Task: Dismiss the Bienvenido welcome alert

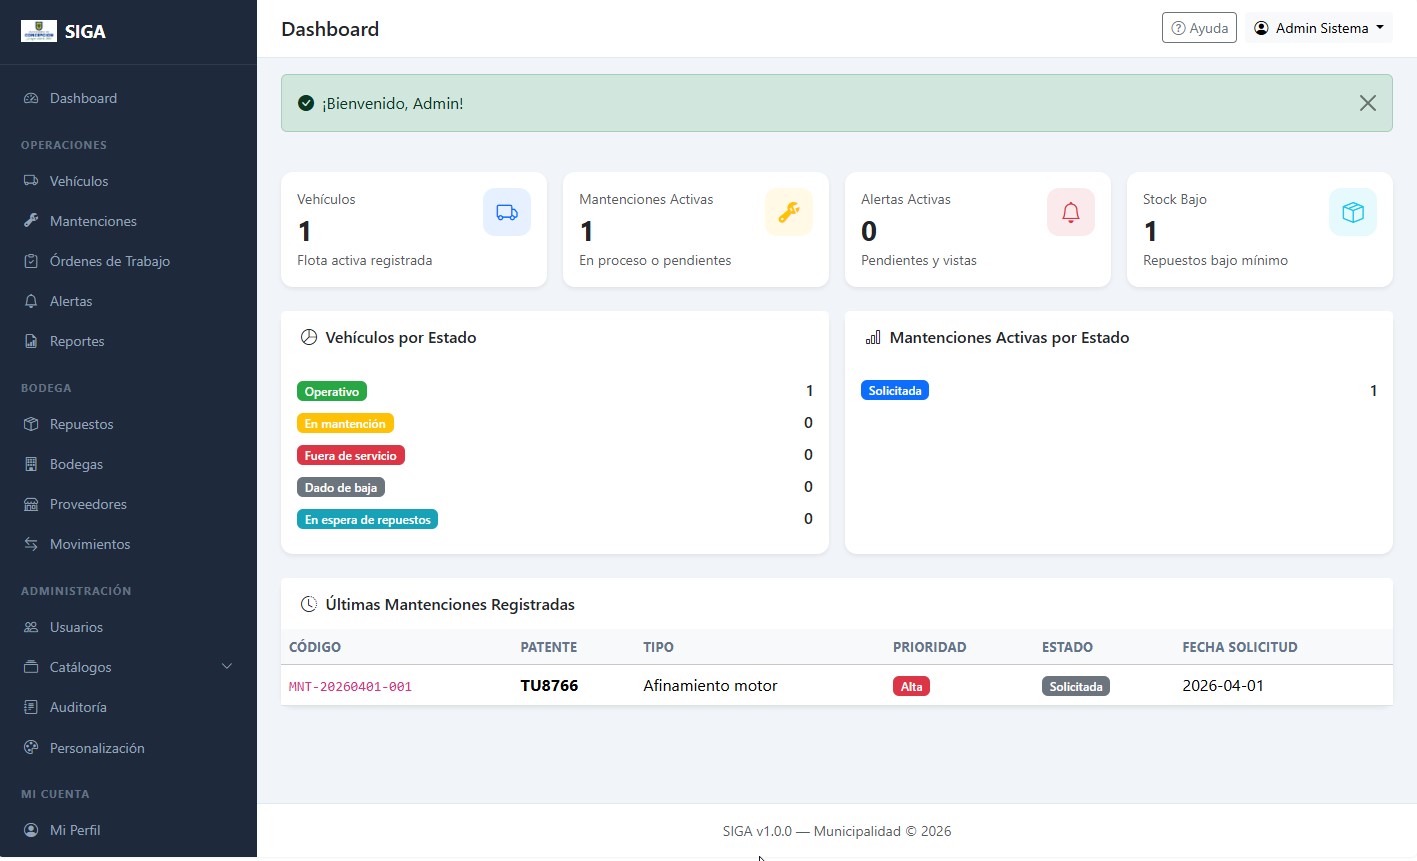Action: tap(1368, 103)
